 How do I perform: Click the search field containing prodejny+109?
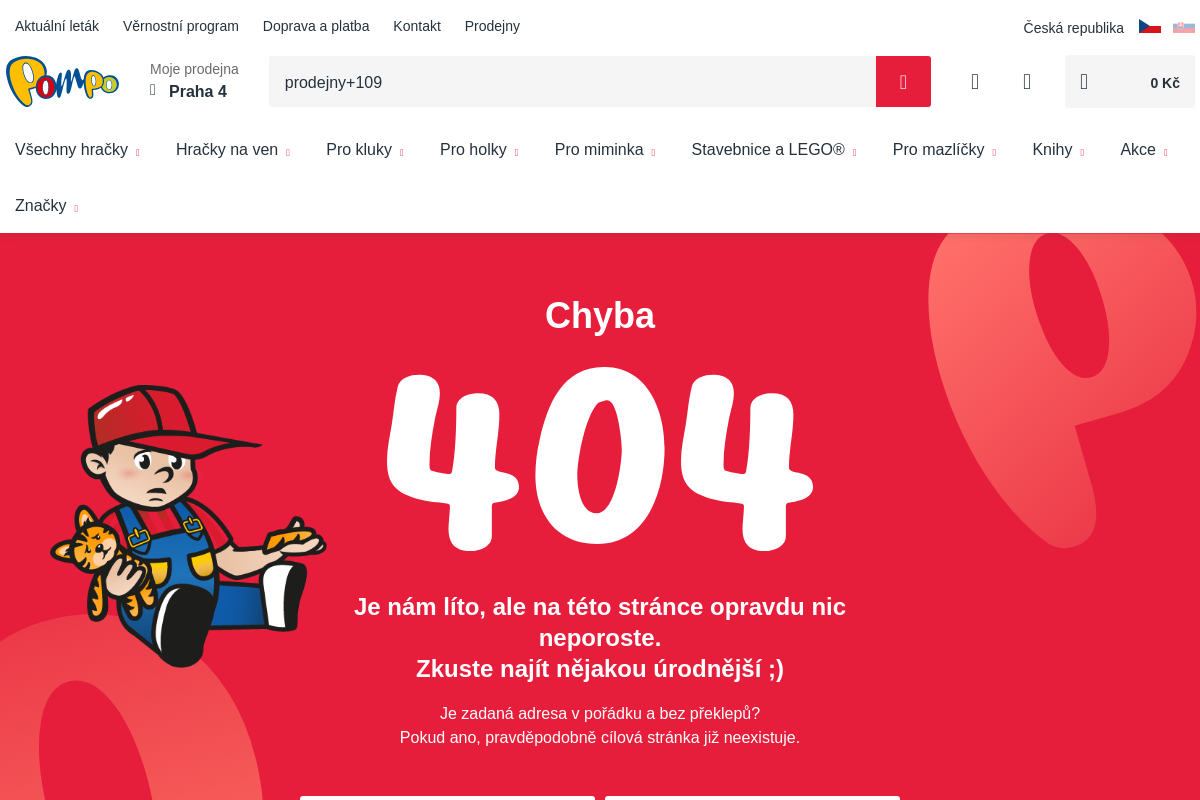click(572, 82)
